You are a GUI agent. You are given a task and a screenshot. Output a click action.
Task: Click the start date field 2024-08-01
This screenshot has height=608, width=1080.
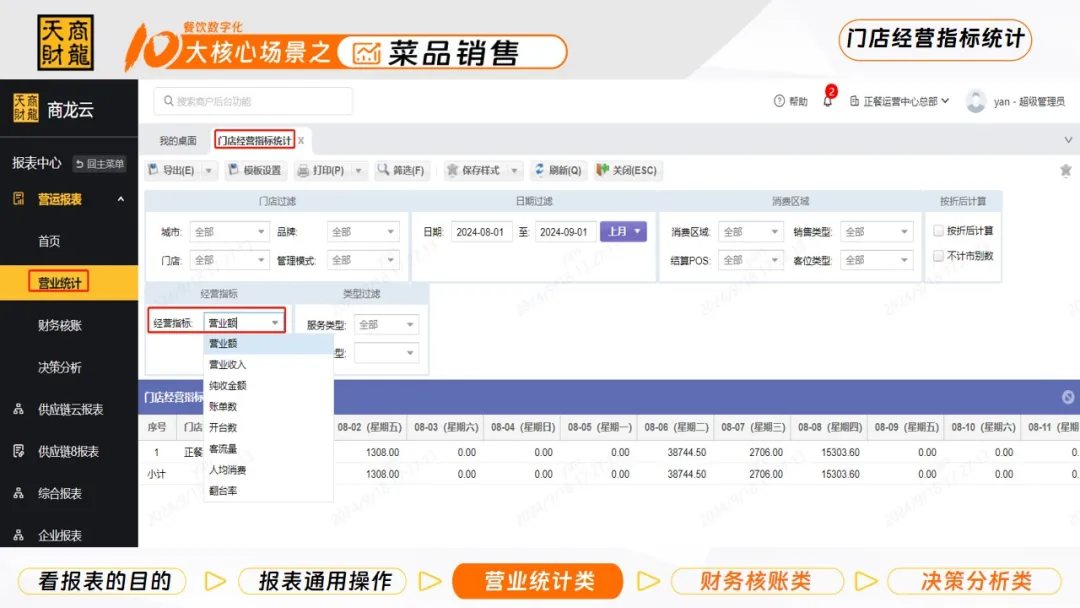pyautogui.click(x=480, y=232)
